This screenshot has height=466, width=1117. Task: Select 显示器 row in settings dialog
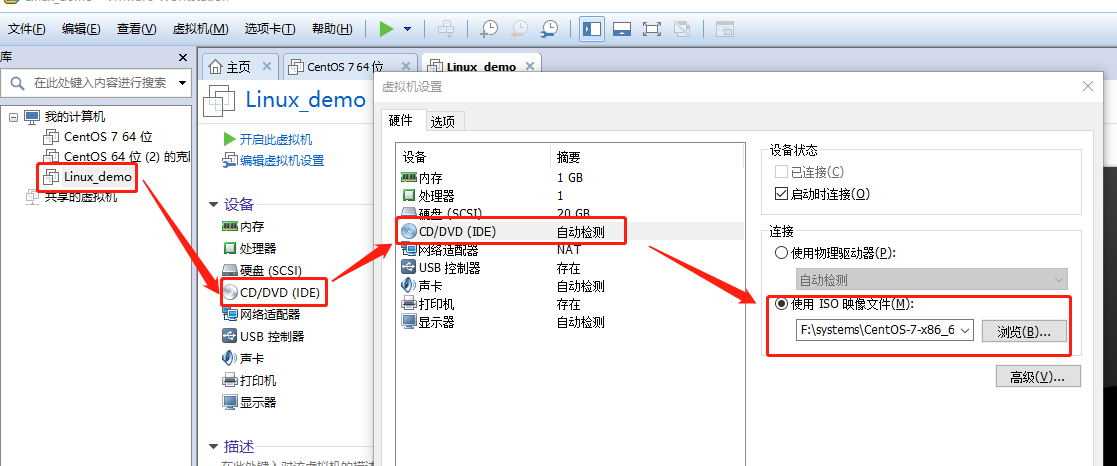[x=570, y=322]
